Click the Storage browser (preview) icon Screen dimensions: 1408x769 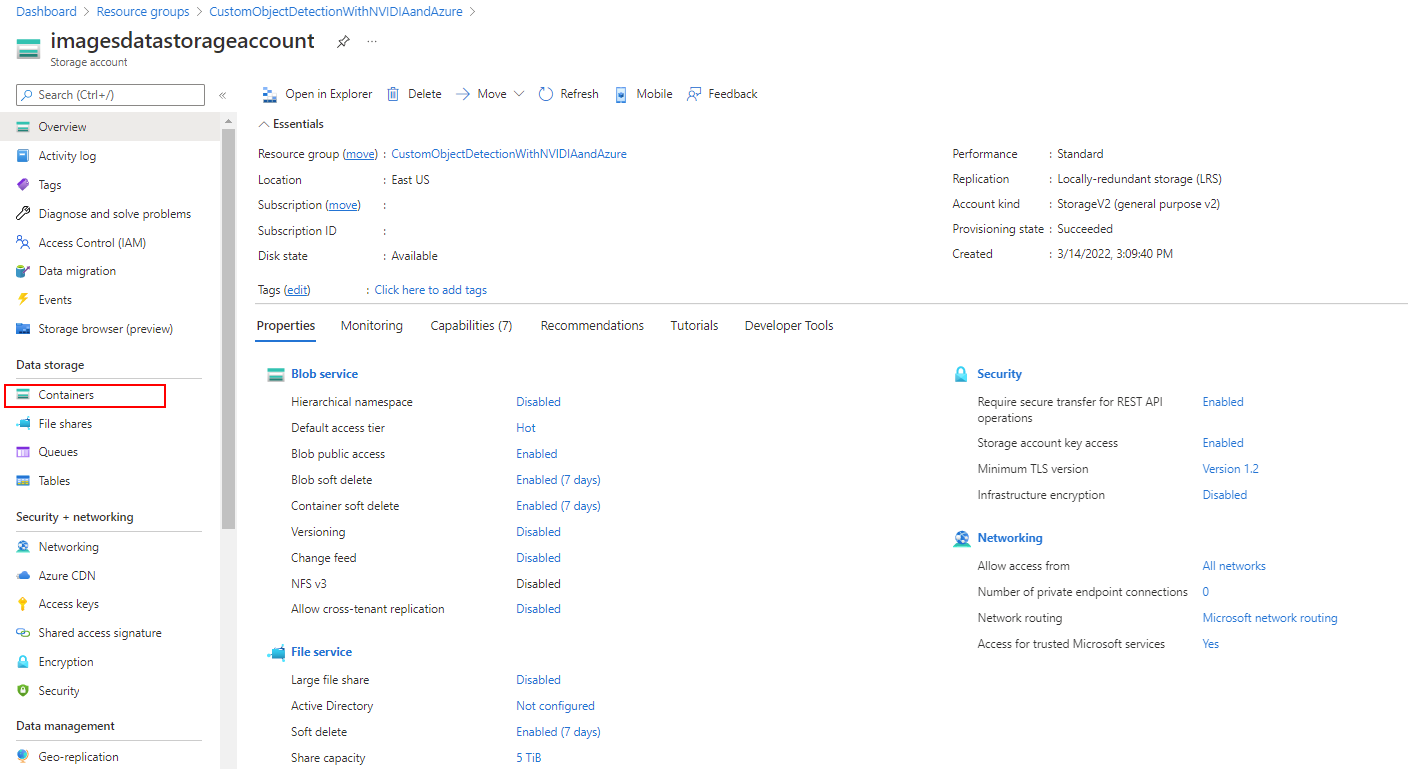(x=23, y=329)
